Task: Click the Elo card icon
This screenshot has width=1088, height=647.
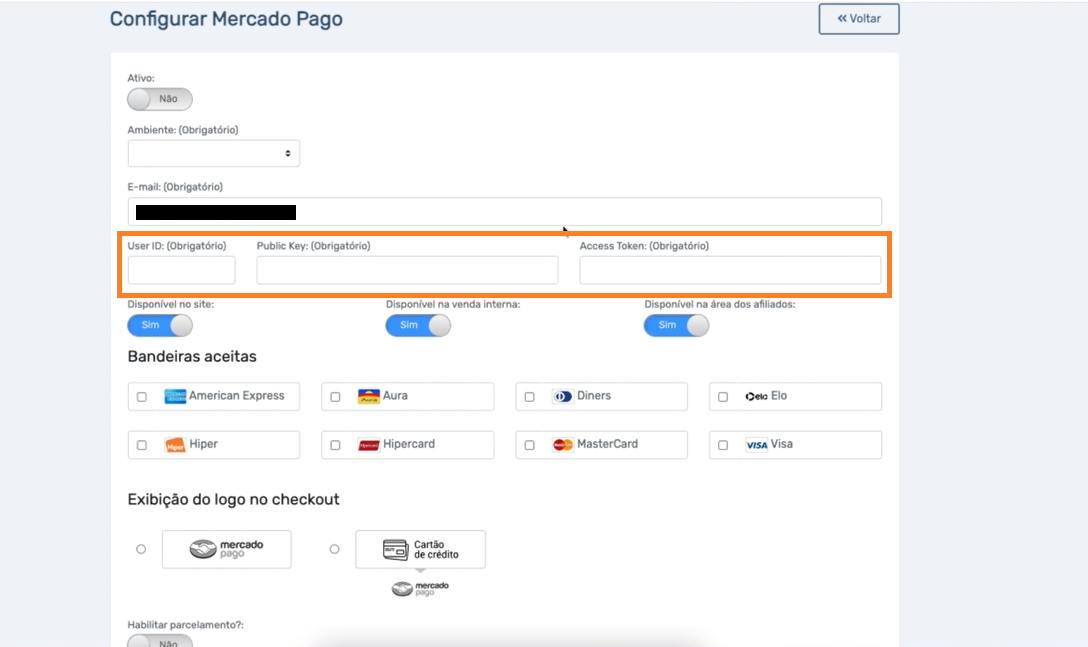Action: coord(756,396)
